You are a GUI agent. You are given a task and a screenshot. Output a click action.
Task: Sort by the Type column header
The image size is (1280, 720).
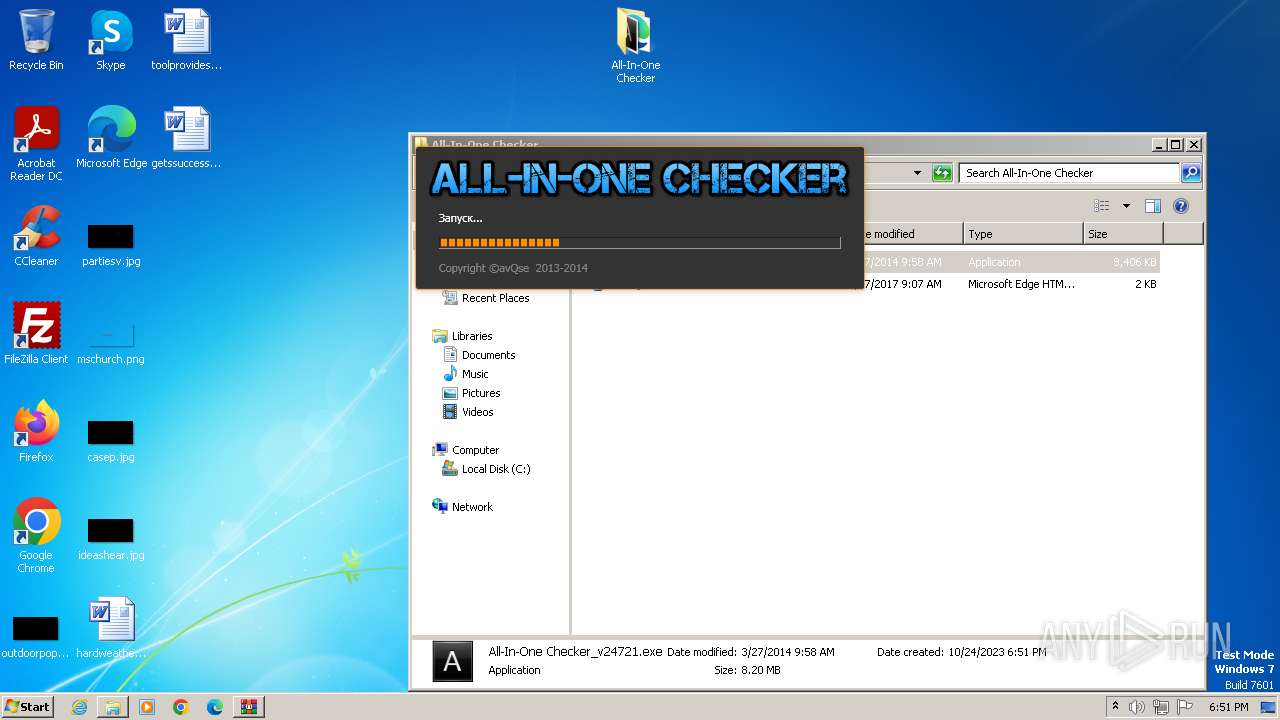(1023, 234)
